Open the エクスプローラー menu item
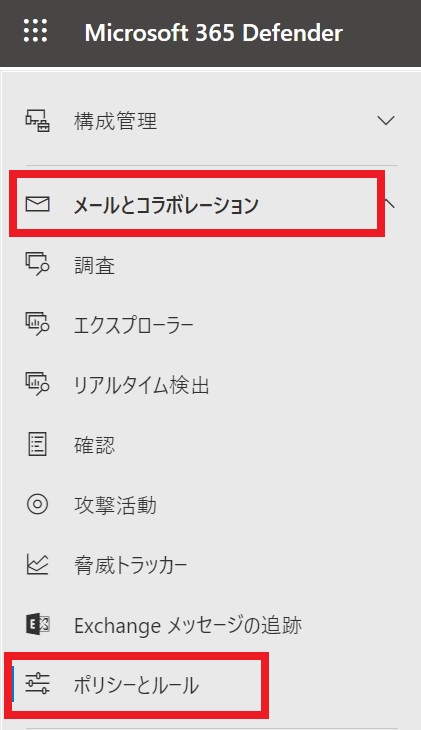This screenshot has width=421, height=730. point(134,325)
